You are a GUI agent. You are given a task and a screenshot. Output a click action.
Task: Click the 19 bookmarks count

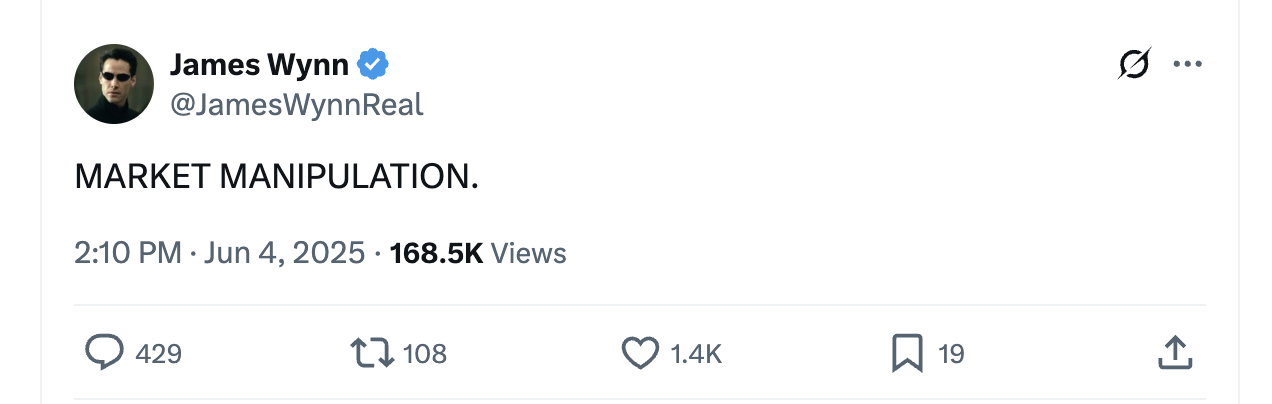pyautogui.click(x=951, y=354)
